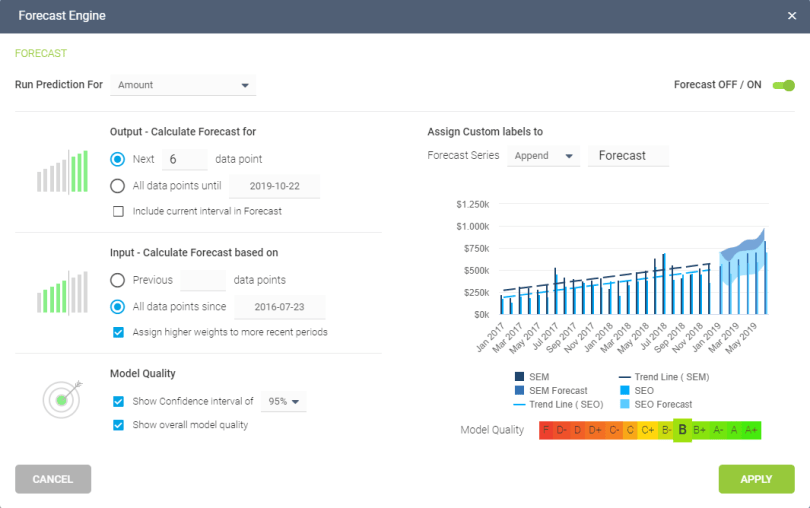Click the SEM legend swatch
Screen dimensions: 810x508
[x=519, y=377]
